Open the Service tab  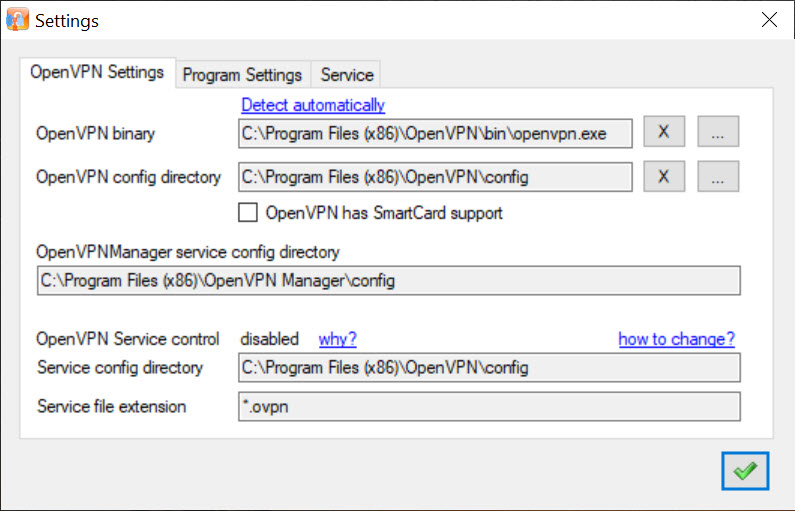[347, 75]
